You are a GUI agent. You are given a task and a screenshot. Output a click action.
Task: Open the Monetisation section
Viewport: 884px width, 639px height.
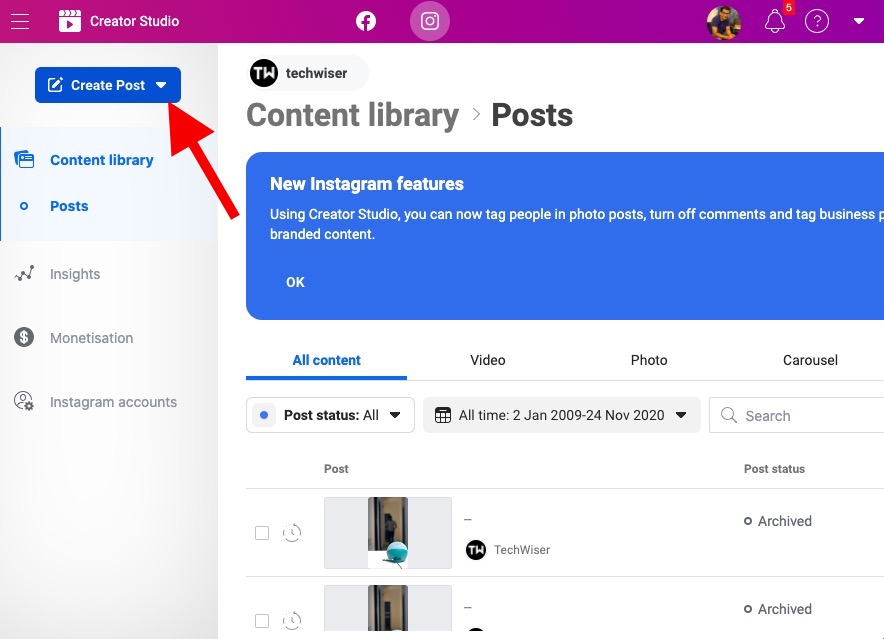pos(91,338)
